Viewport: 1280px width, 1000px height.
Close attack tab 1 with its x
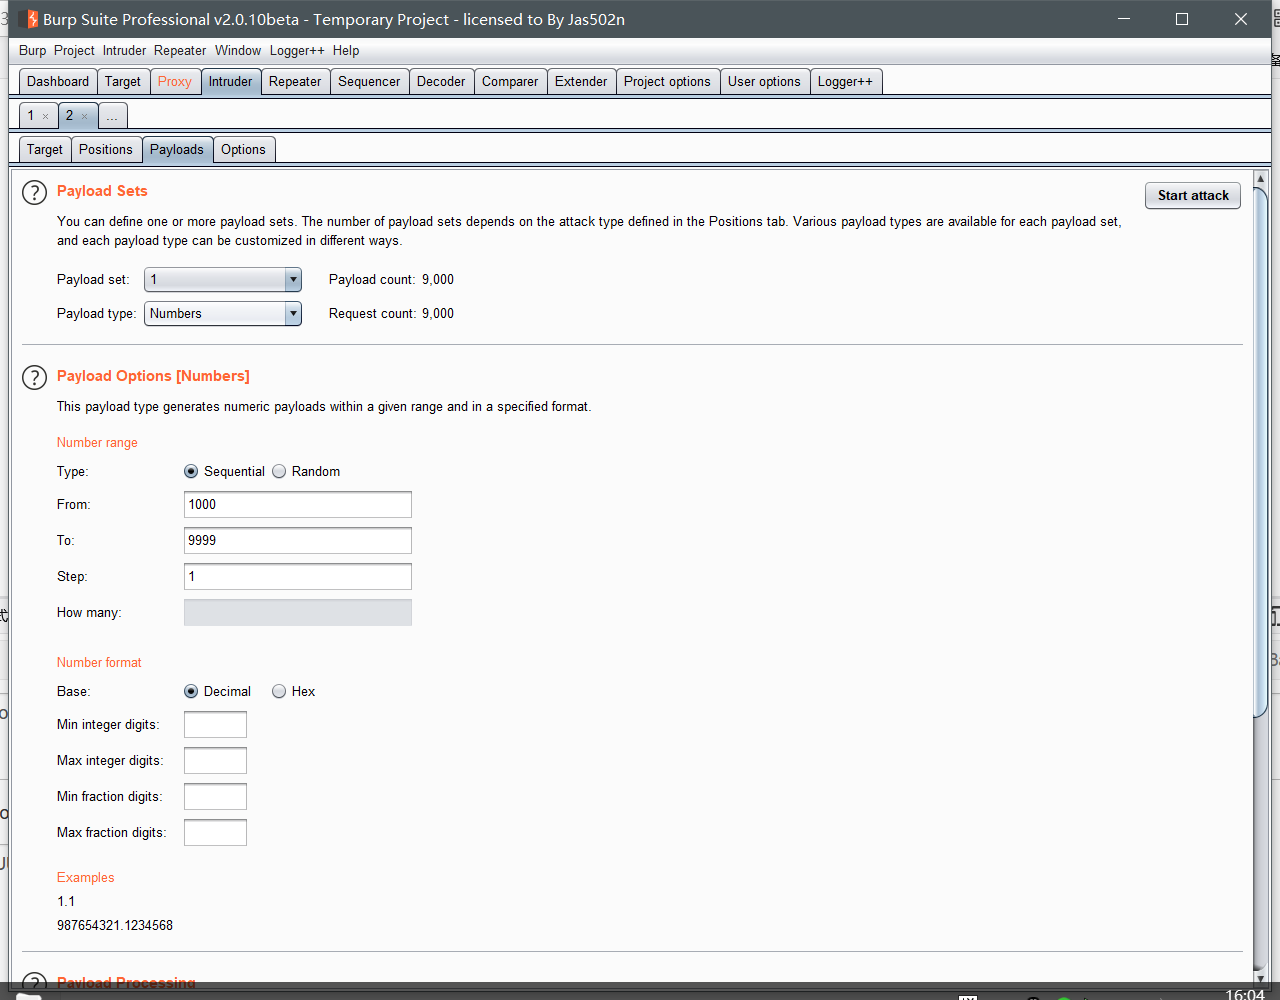pyautogui.click(x=45, y=116)
